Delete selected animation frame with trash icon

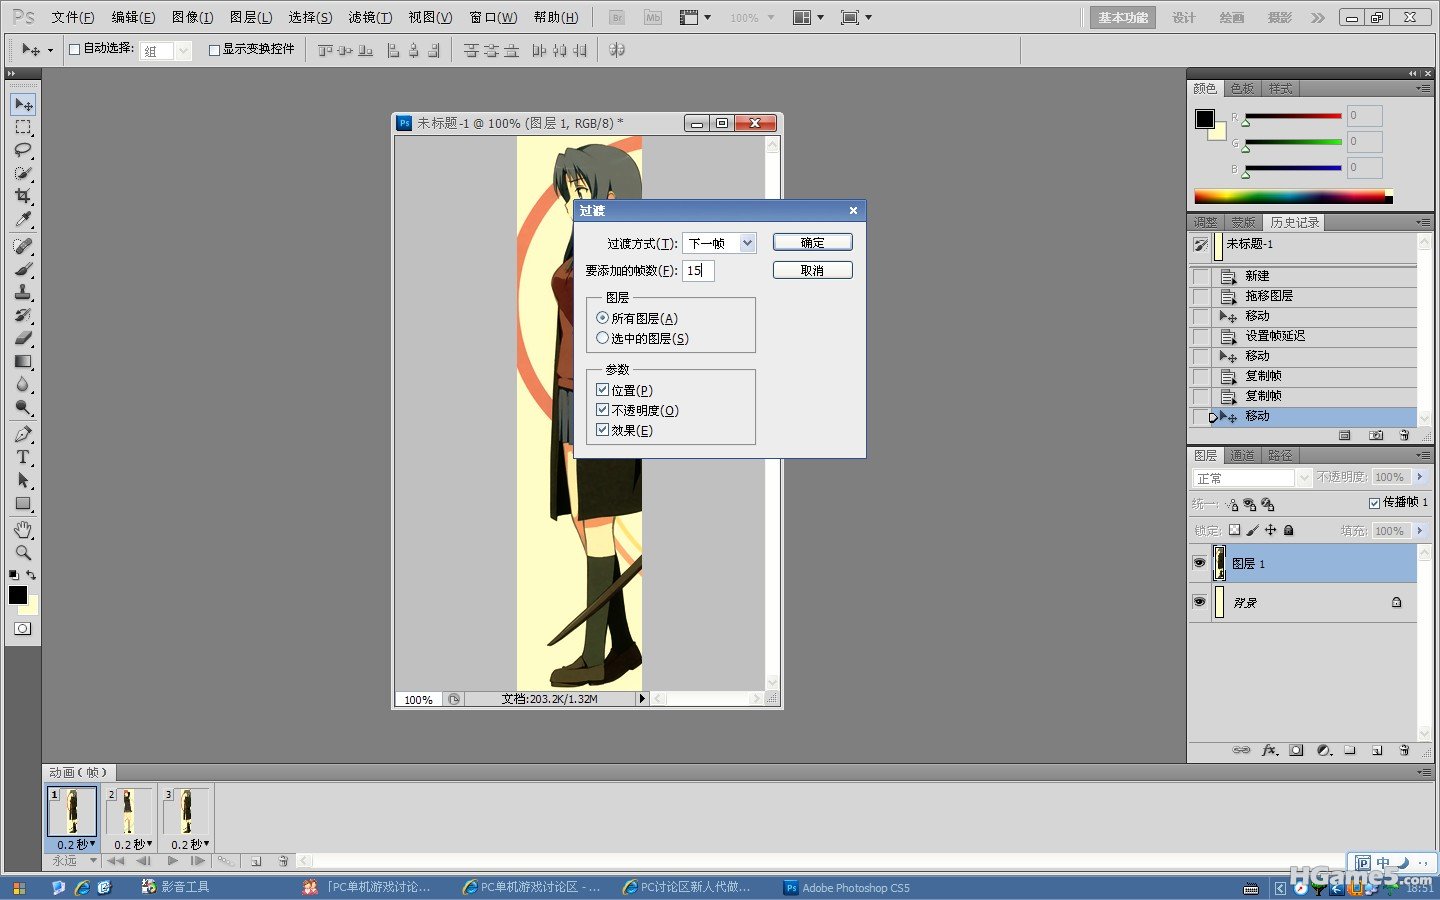(283, 861)
